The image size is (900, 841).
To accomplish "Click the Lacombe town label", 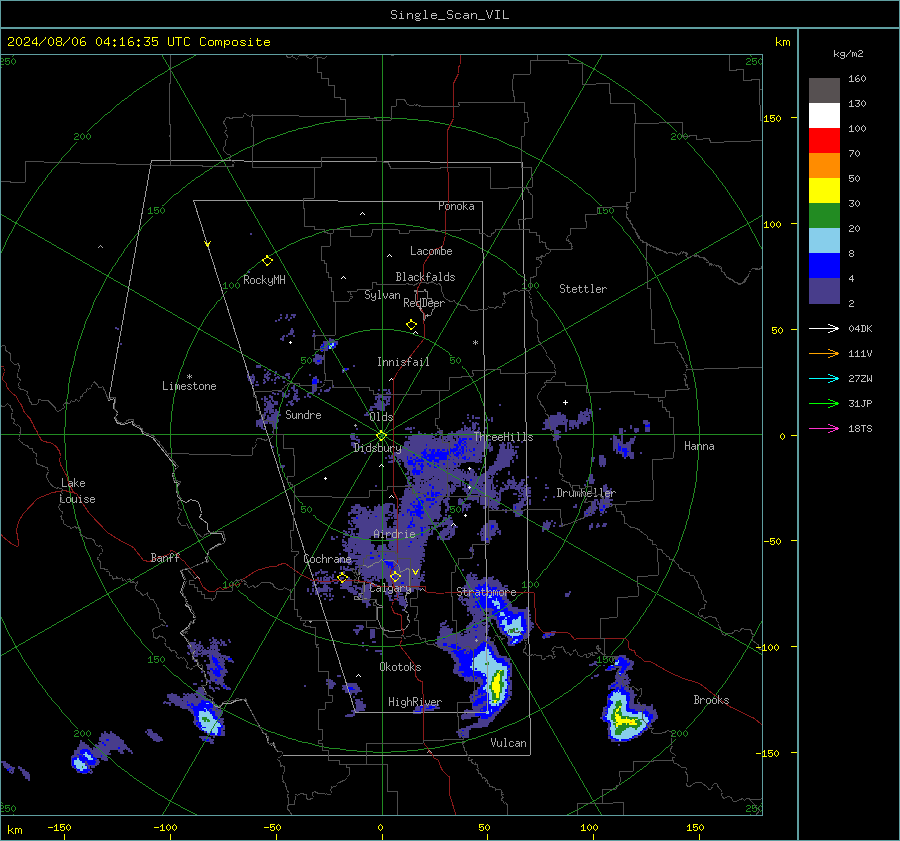I will coord(431,251).
